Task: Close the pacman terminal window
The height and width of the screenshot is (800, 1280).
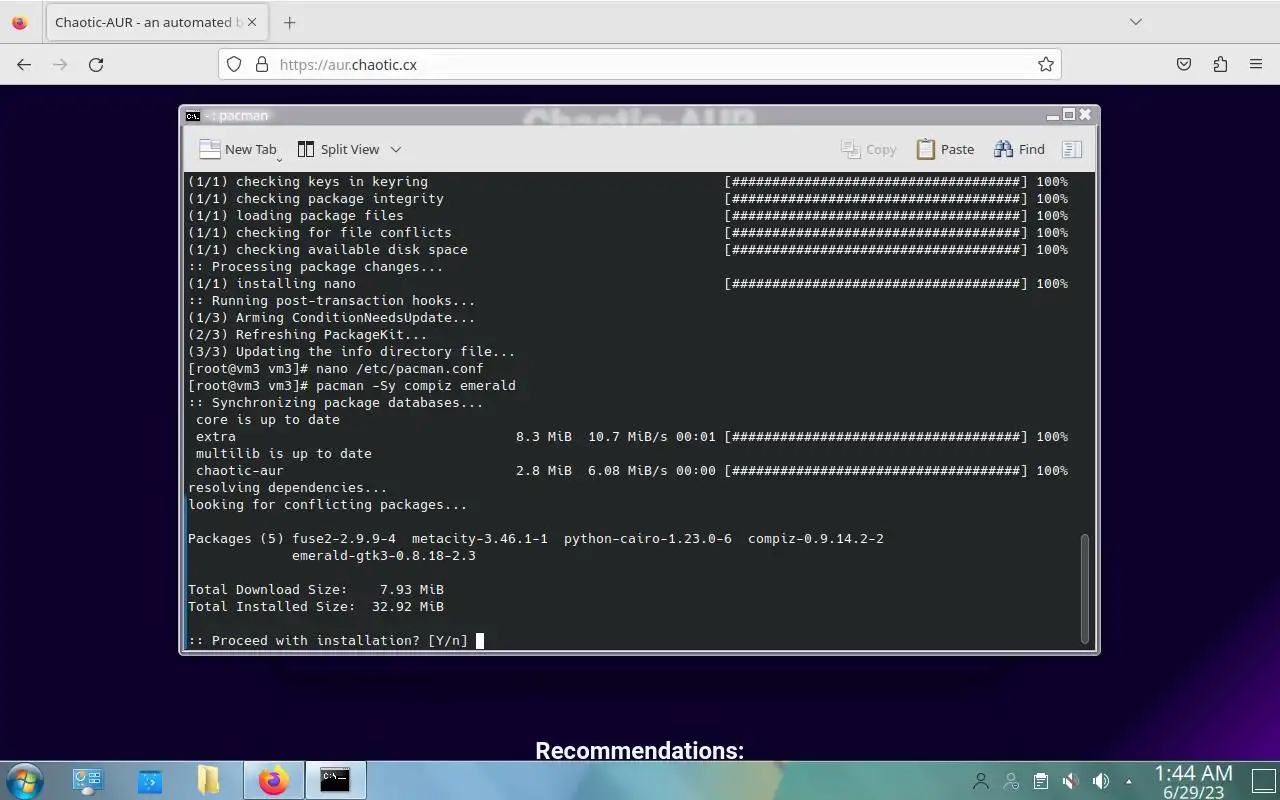Action: click(x=1085, y=115)
